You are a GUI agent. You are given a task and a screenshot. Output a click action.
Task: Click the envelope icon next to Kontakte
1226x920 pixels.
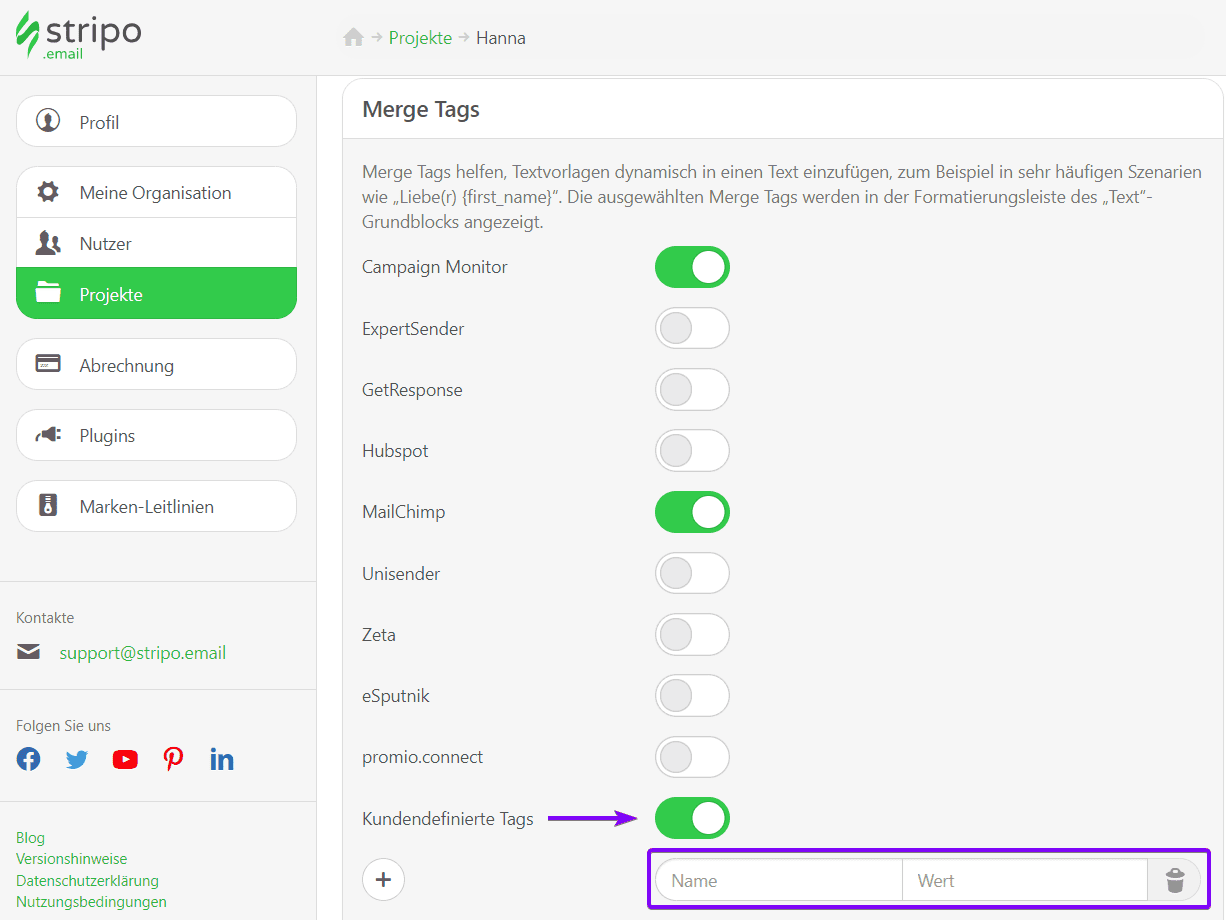click(28, 651)
